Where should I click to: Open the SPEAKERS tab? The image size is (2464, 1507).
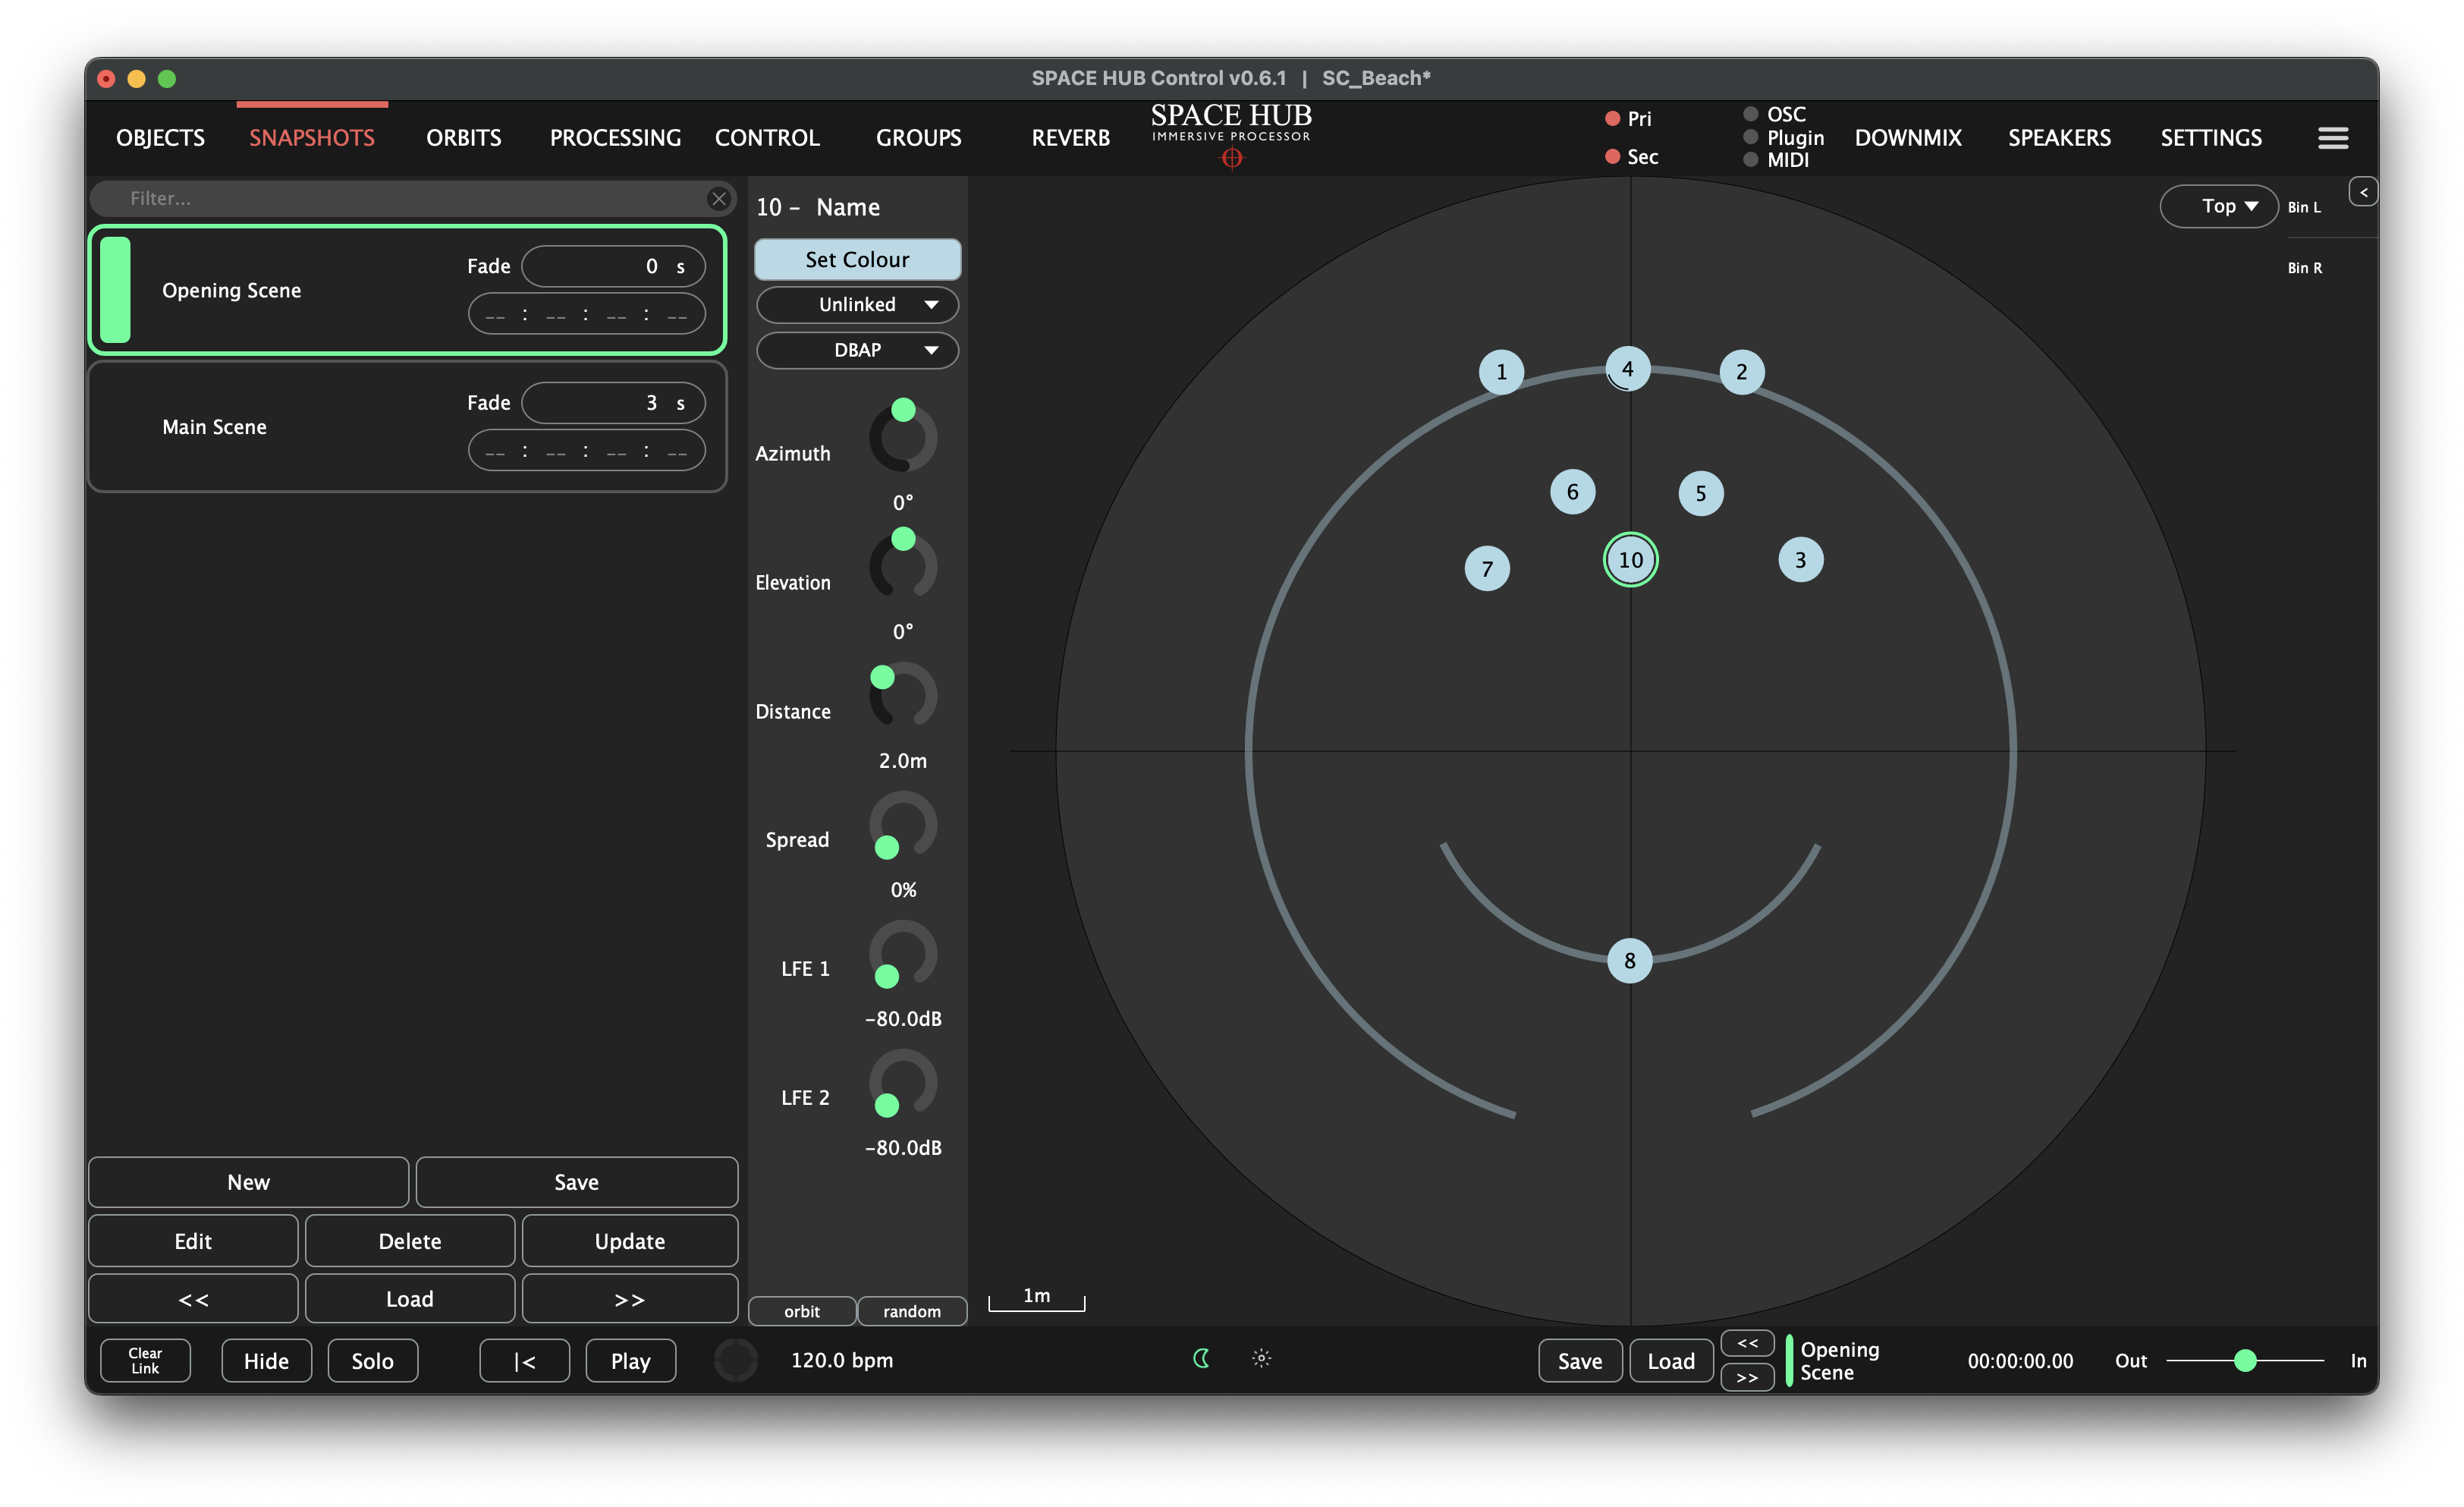pyautogui.click(x=2059, y=138)
